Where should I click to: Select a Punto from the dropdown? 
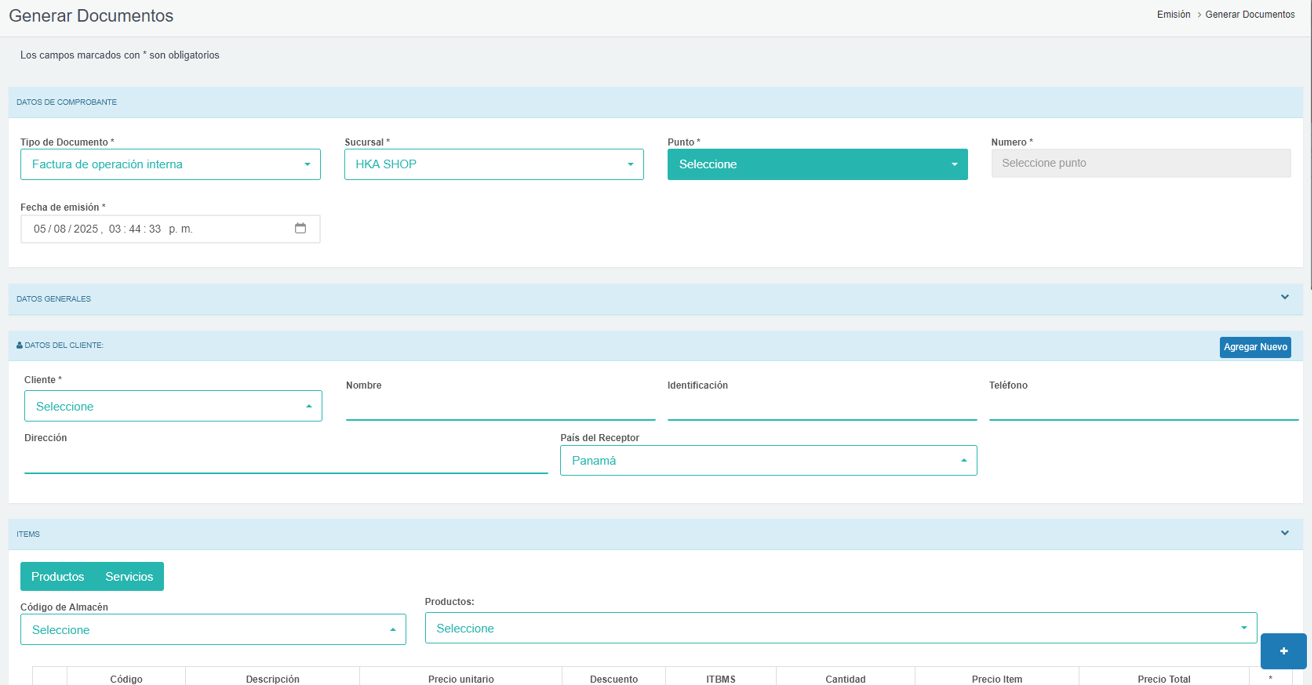(817, 164)
